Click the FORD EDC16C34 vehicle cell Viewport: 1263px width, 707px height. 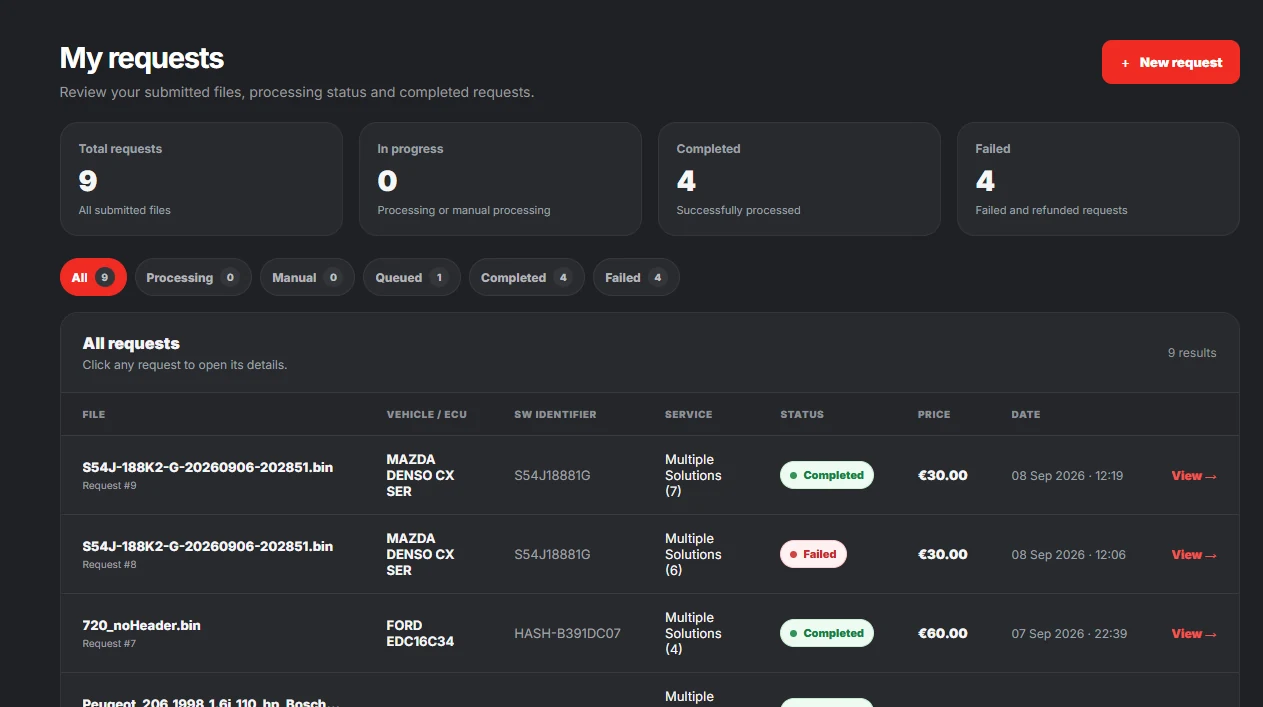tap(420, 633)
